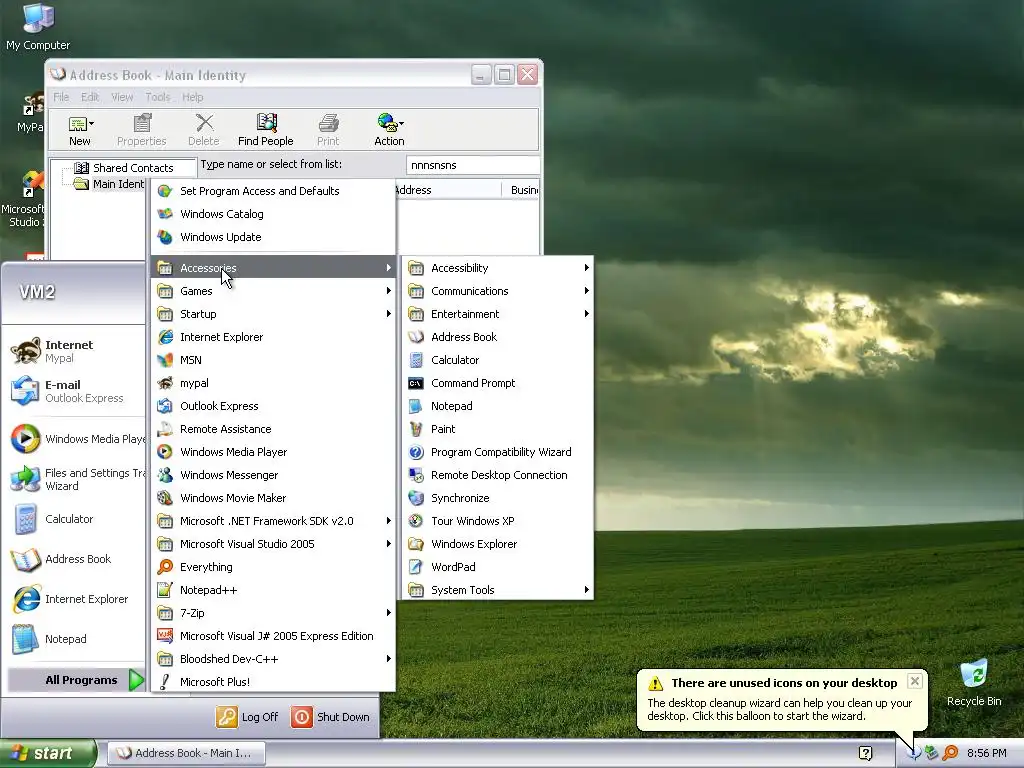Expand the Bloodshed Dev-C++ folder

pyautogui.click(x=273, y=659)
